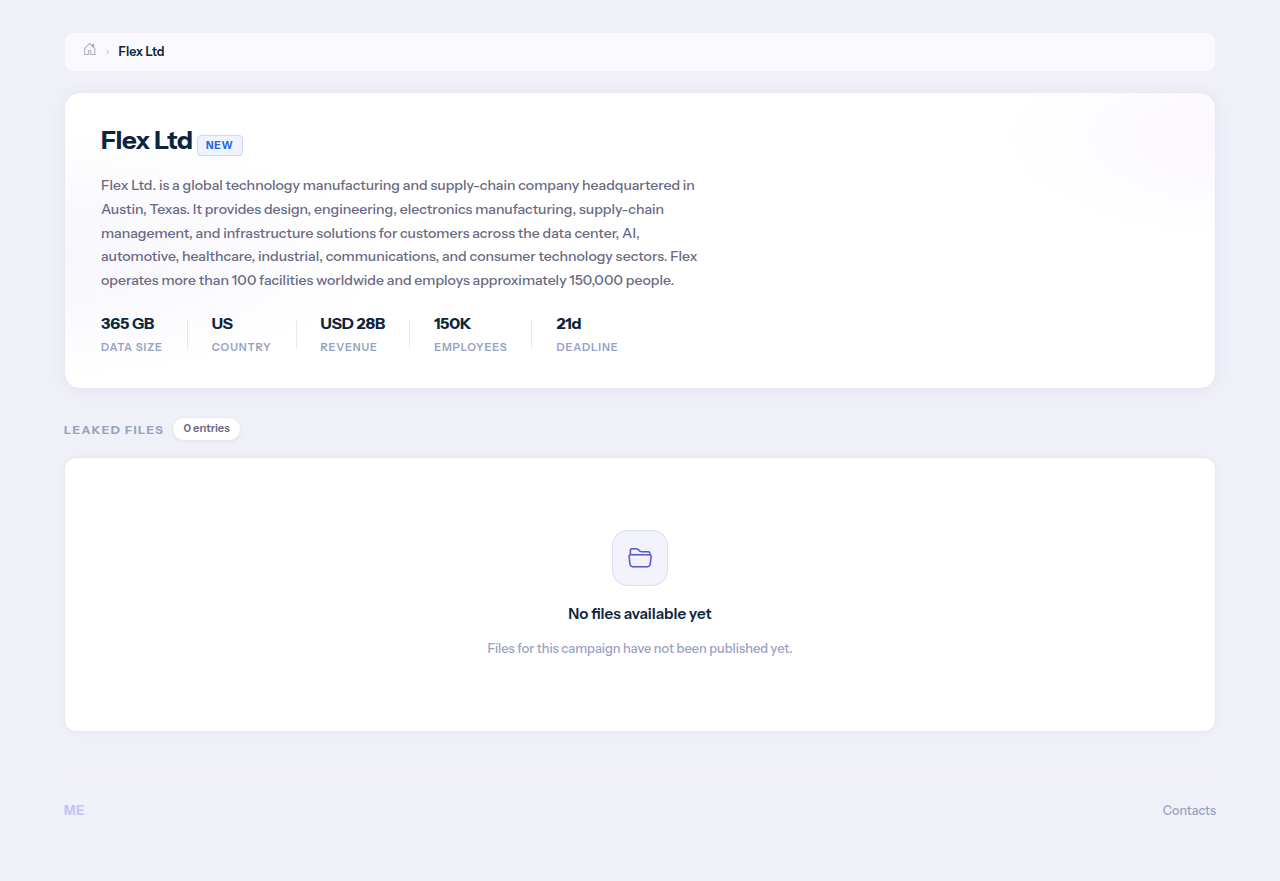Click the LEAKED FILES section label

(114, 430)
